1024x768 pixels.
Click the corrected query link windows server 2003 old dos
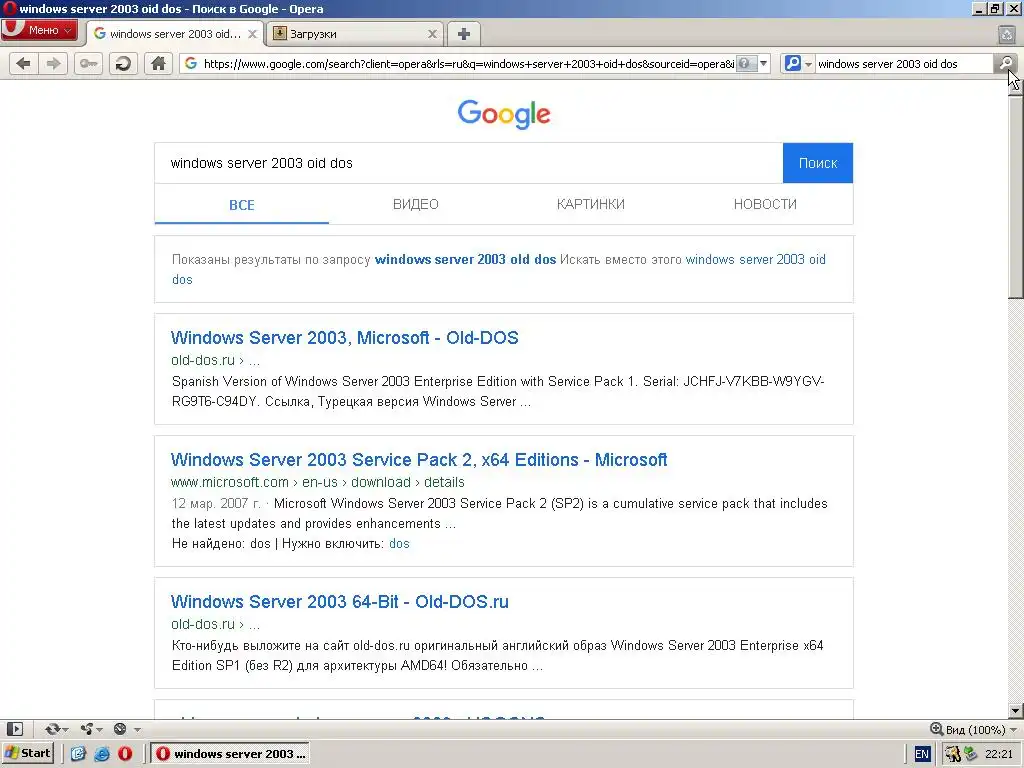(465, 259)
